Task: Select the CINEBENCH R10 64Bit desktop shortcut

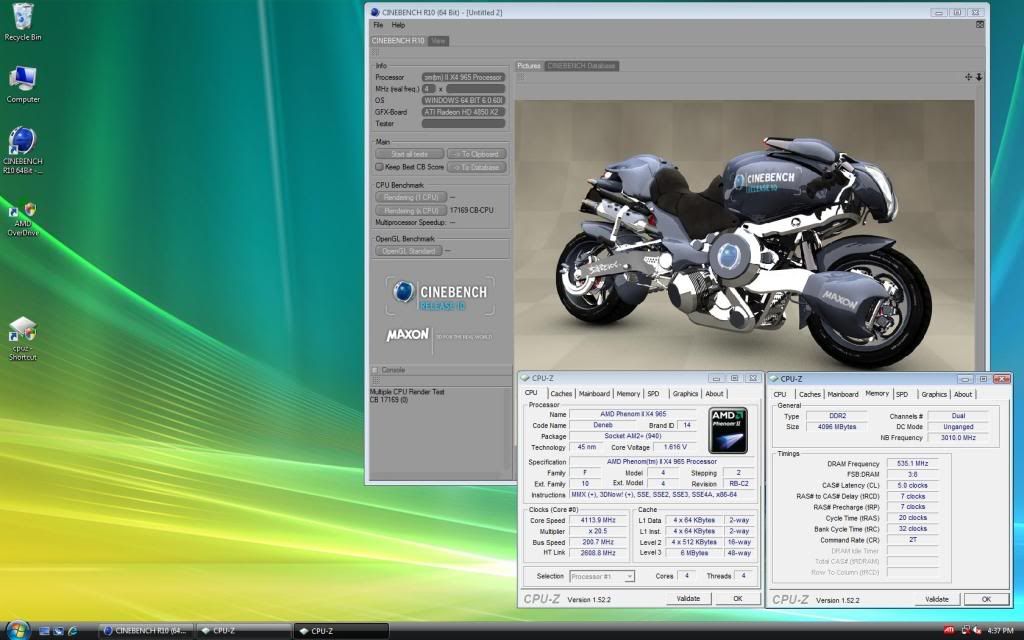Action: point(22,142)
